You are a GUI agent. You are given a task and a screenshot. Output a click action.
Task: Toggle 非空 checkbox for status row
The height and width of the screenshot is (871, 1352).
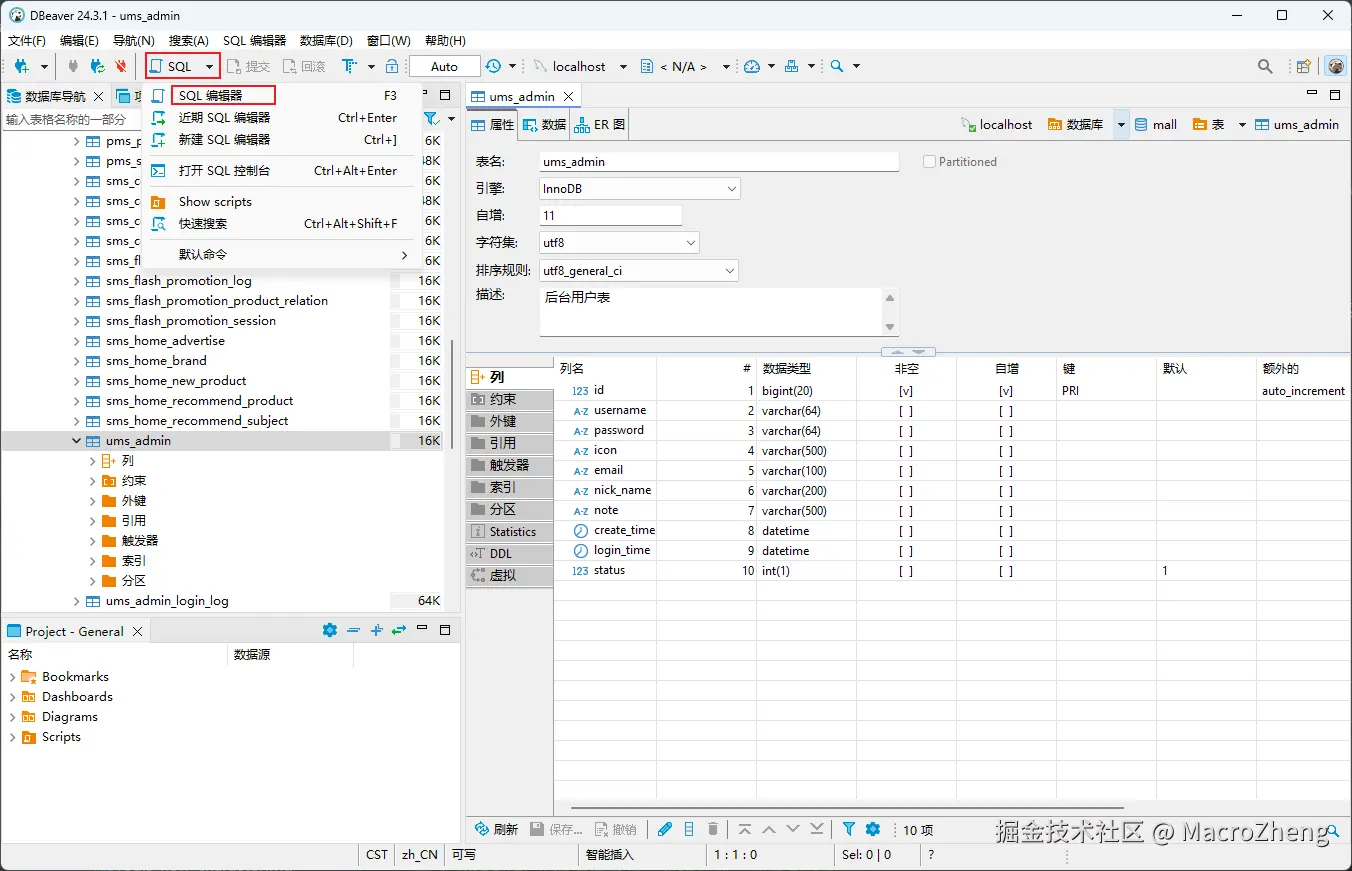[906, 571]
